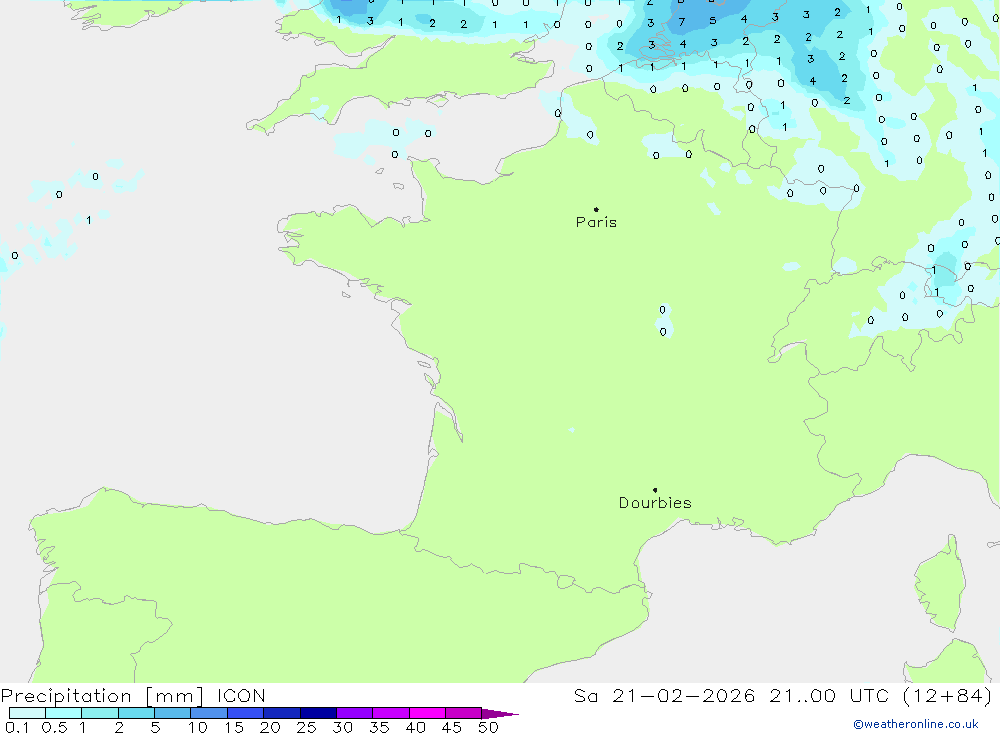Select the 0.5–1 mm legend swatch
1000x733 pixels.
click(64, 713)
